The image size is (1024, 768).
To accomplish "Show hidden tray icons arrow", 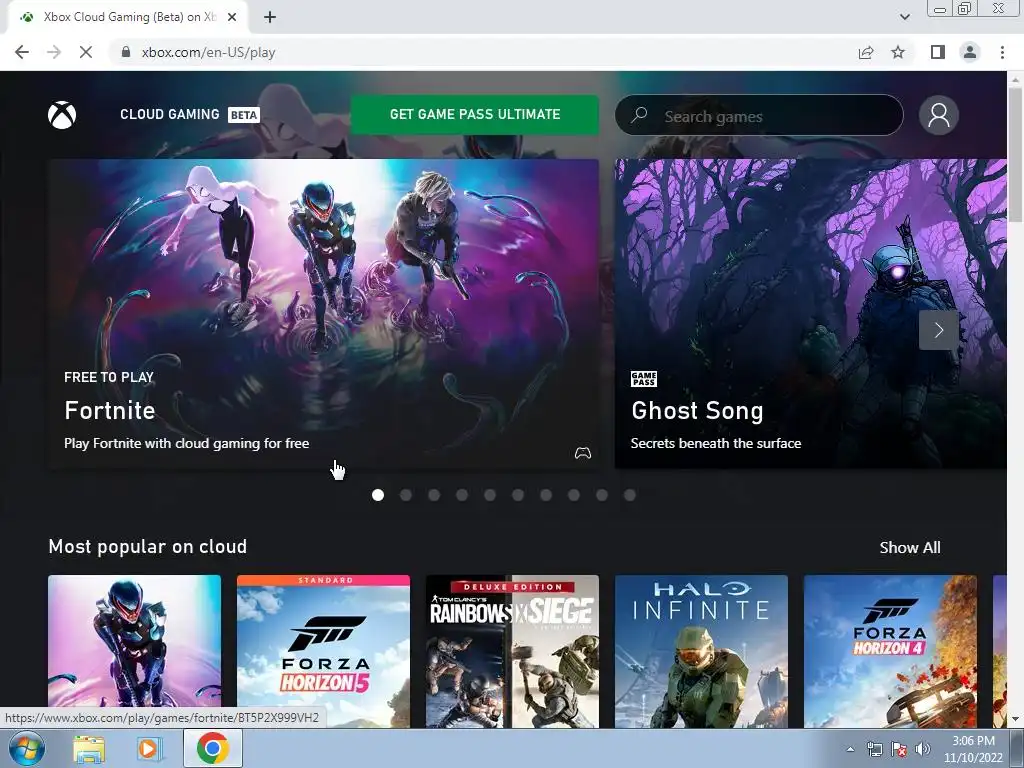I will click(850, 749).
